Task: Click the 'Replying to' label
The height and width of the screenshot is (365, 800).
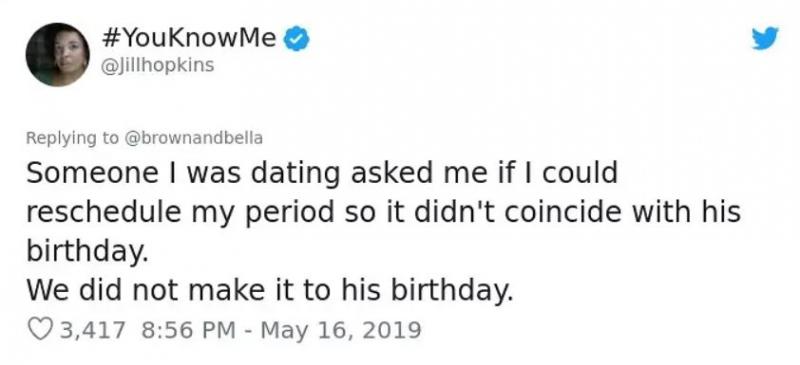Action: click(72, 138)
